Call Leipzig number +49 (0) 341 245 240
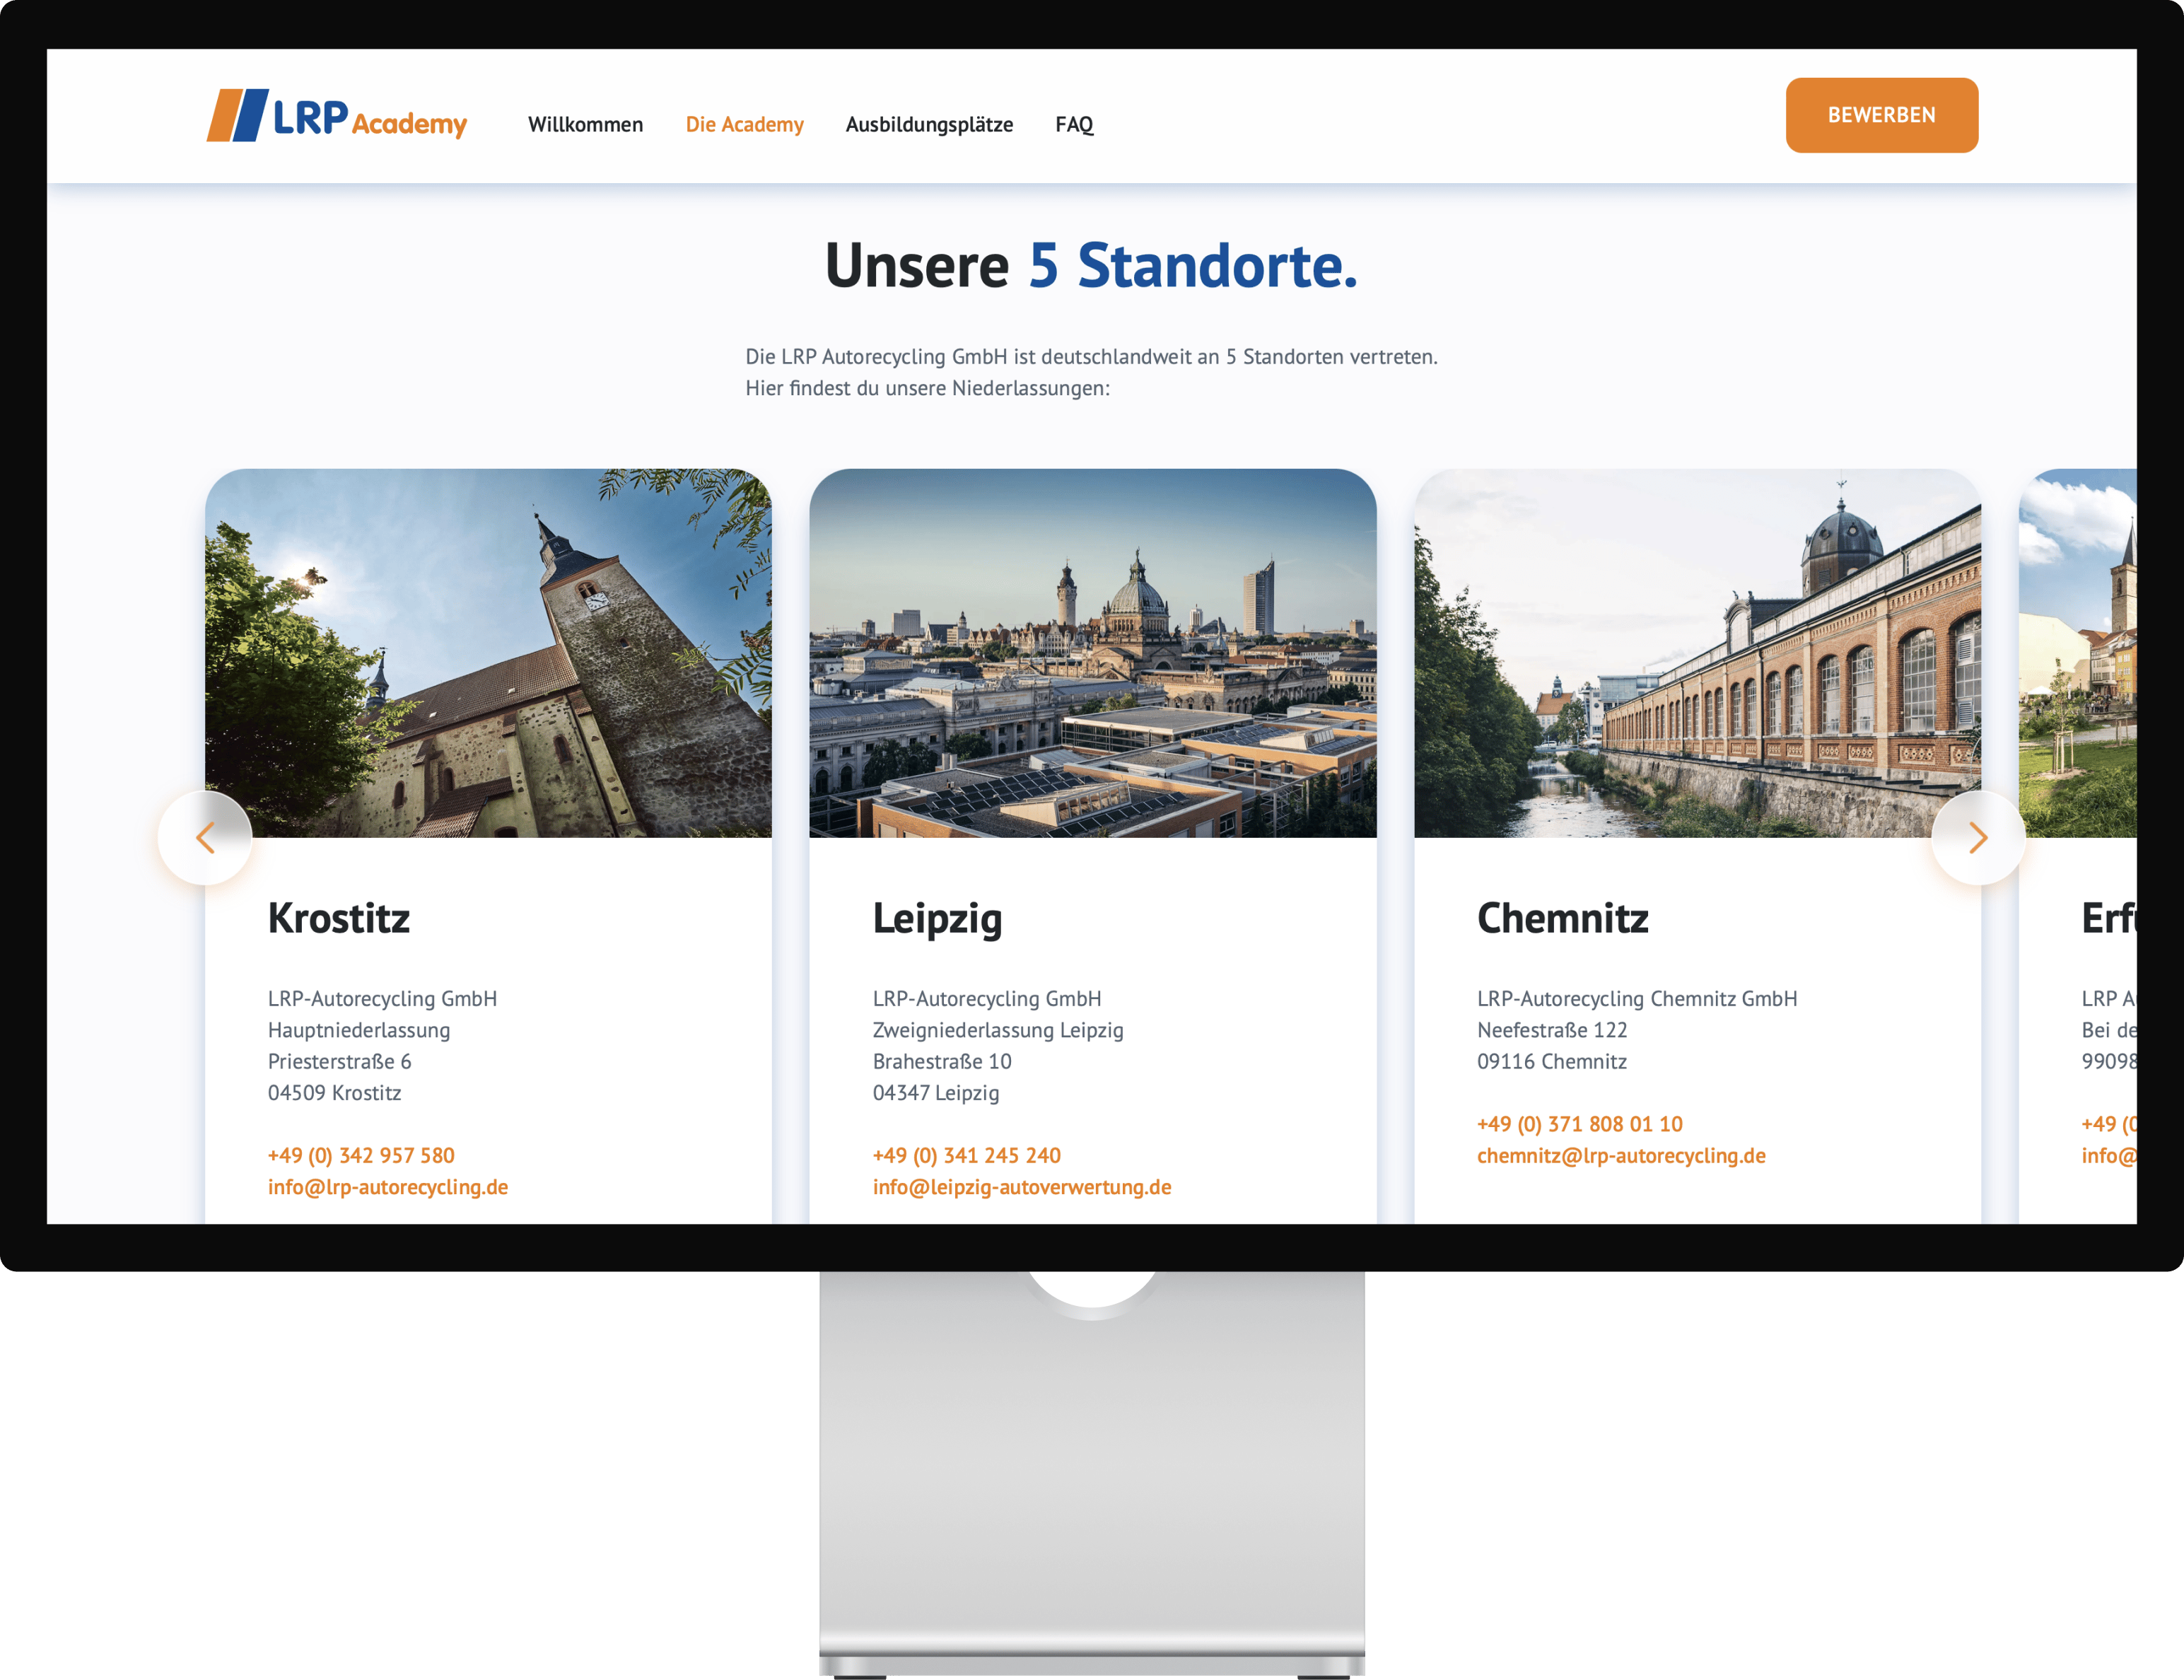The image size is (2184, 1680). point(966,1156)
